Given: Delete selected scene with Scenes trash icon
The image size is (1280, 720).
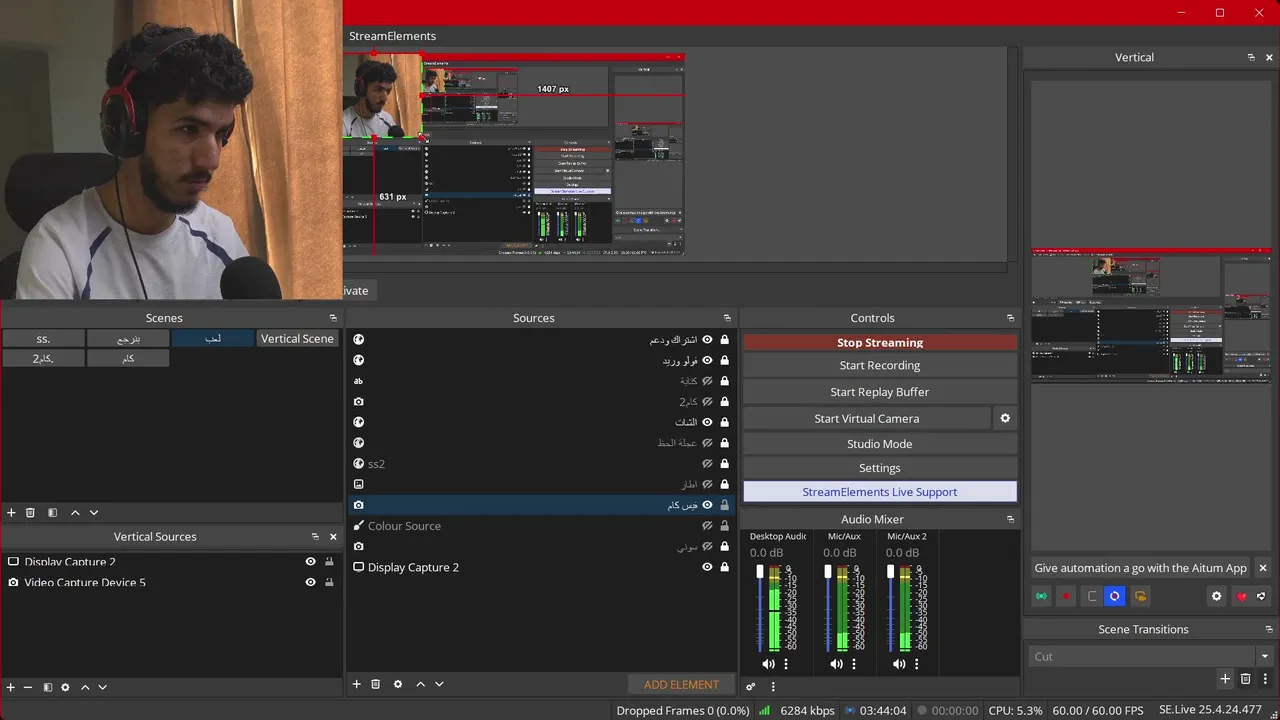Looking at the screenshot, I should coord(30,513).
